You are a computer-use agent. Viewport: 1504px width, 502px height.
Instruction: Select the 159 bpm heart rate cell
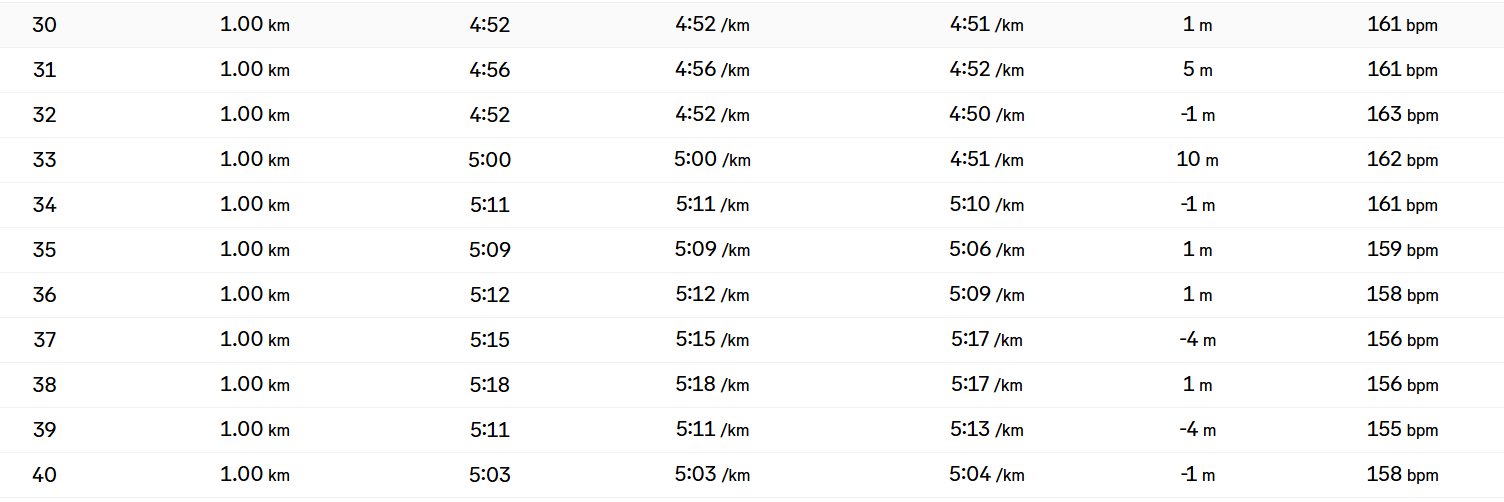[1402, 250]
